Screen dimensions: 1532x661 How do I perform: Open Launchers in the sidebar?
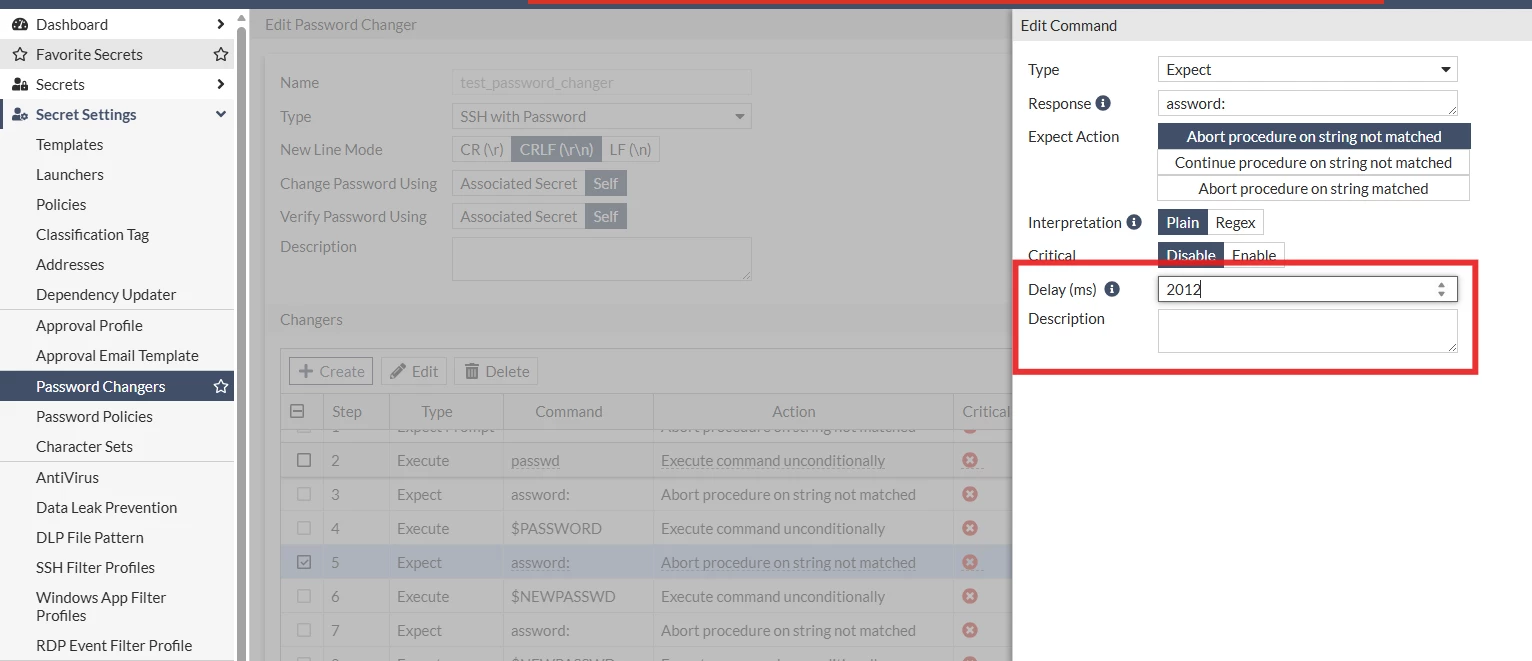coord(69,174)
